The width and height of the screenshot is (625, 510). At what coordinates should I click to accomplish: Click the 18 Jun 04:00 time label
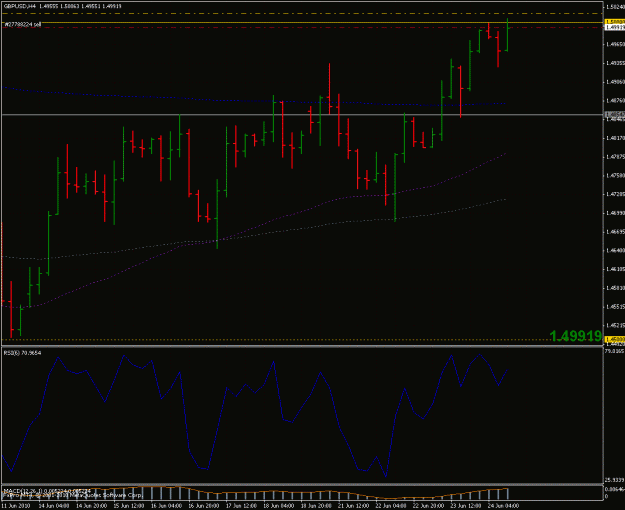pyautogui.click(x=278, y=506)
